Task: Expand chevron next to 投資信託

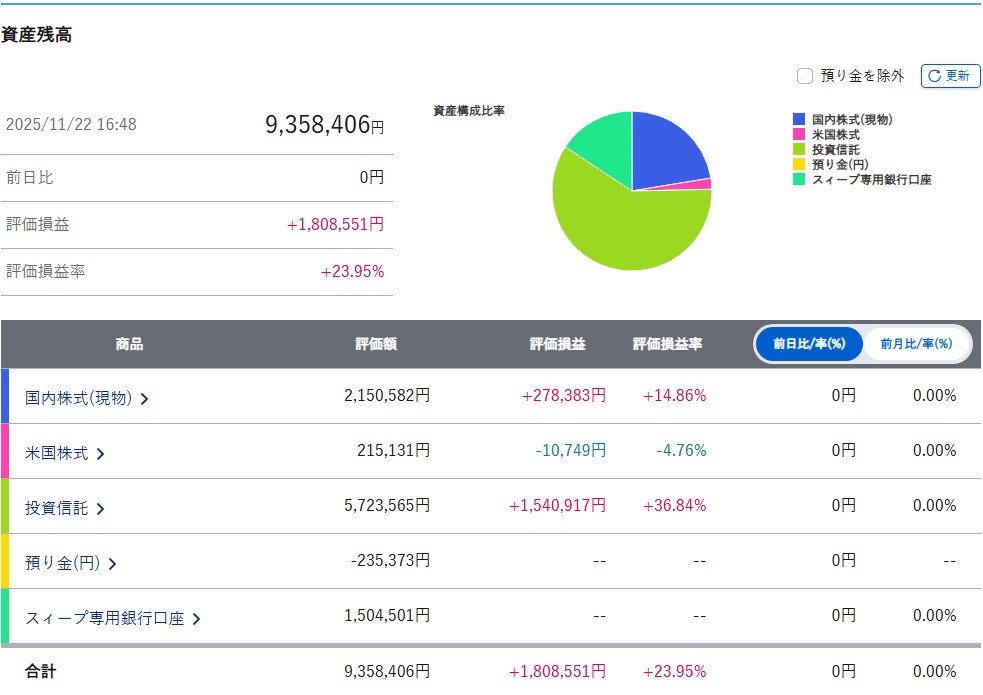Action: tap(100, 509)
